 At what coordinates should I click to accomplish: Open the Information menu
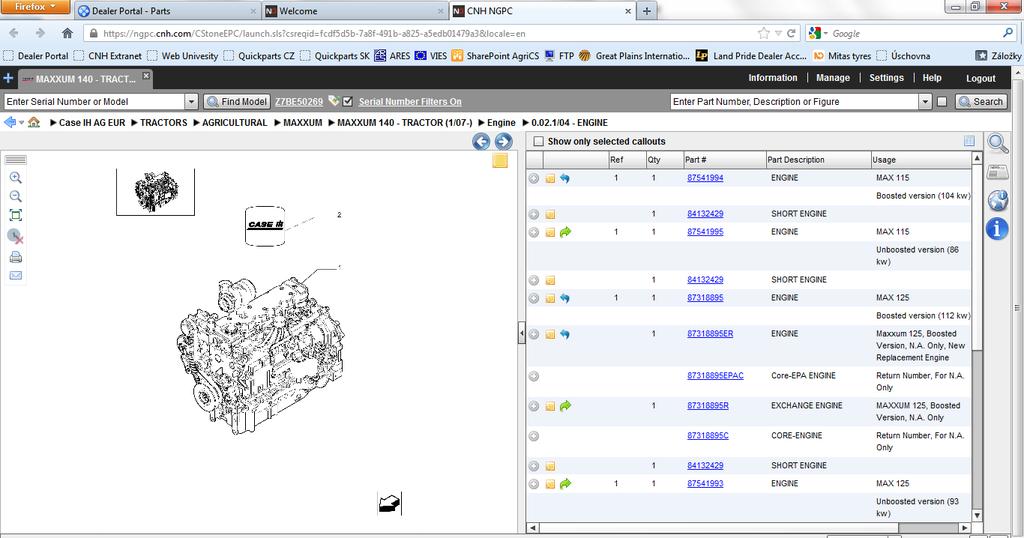point(773,78)
